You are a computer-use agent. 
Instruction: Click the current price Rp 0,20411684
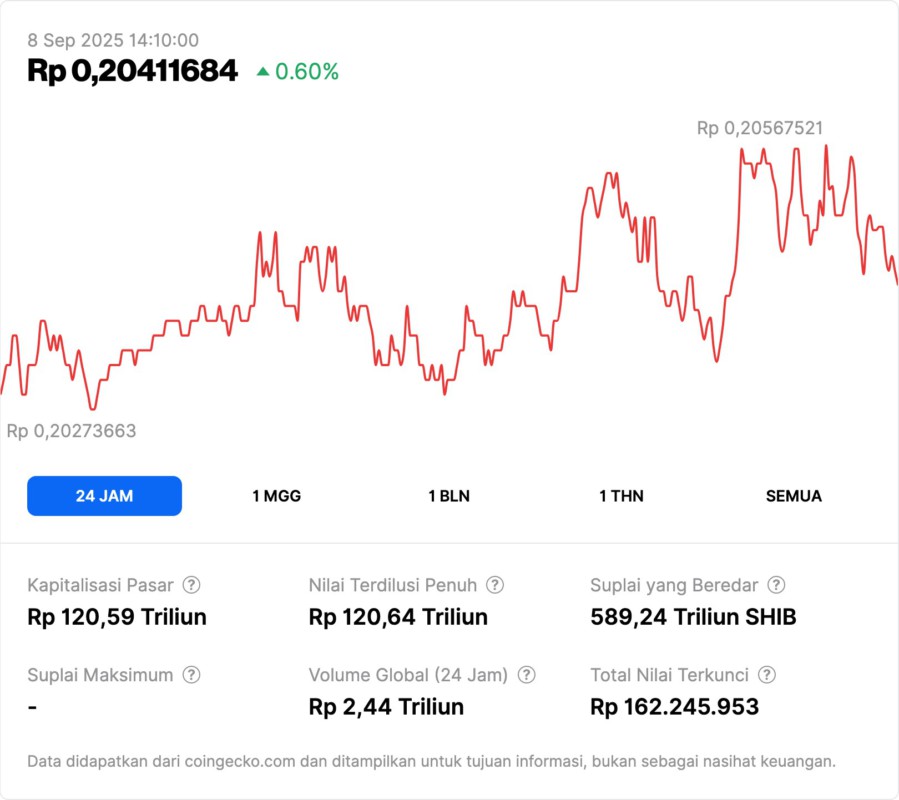coord(132,71)
